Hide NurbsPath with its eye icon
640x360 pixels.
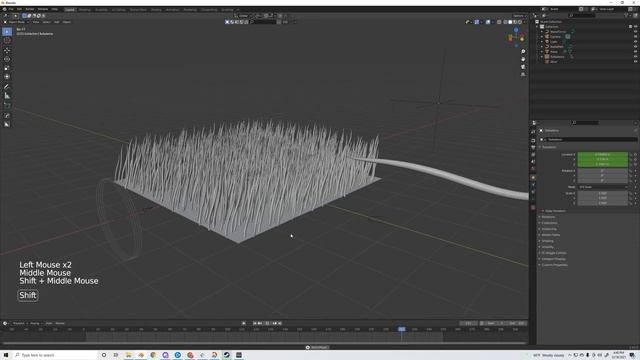635,47
